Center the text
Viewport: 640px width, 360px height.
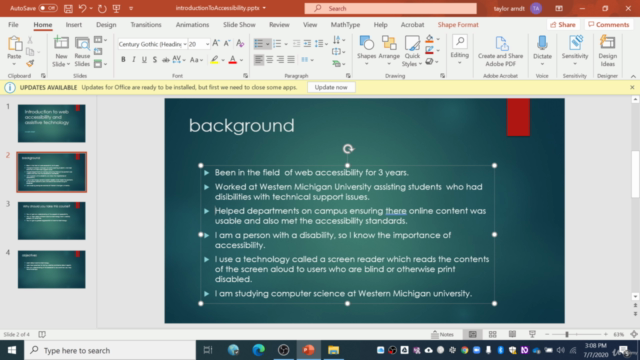click(270, 60)
